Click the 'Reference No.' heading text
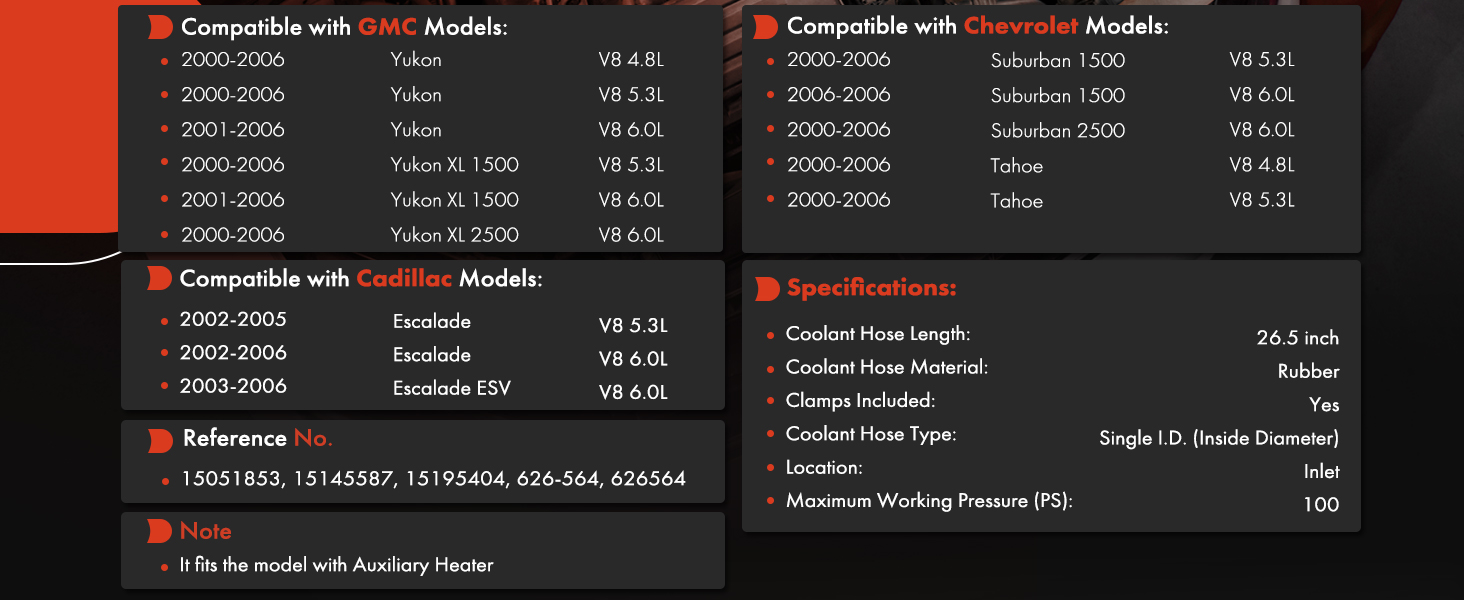 point(258,439)
